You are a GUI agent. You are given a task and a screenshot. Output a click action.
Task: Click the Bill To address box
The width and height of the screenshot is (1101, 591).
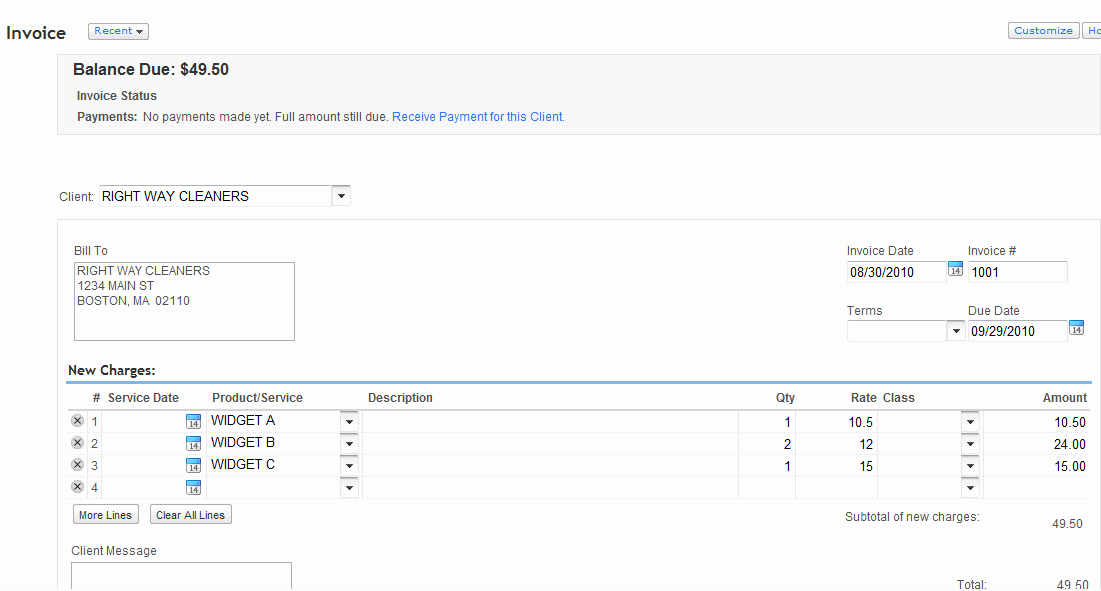(x=184, y=302)
